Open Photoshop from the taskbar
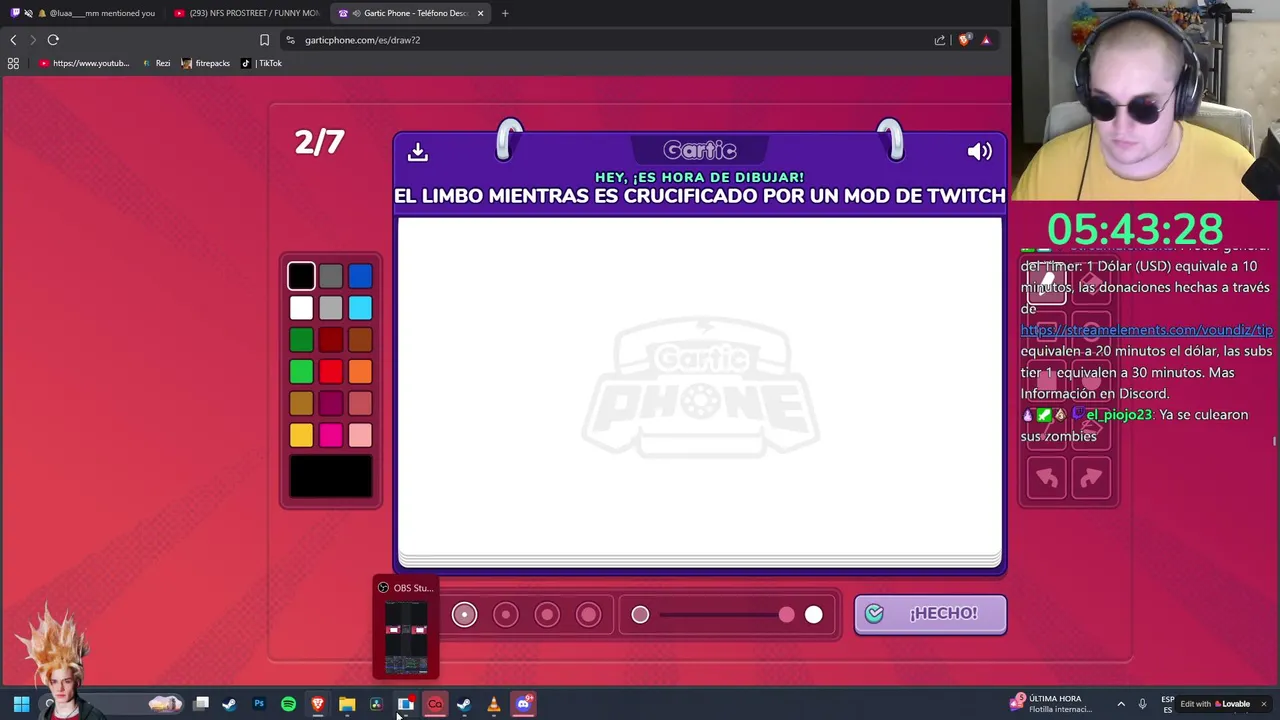 259,704
